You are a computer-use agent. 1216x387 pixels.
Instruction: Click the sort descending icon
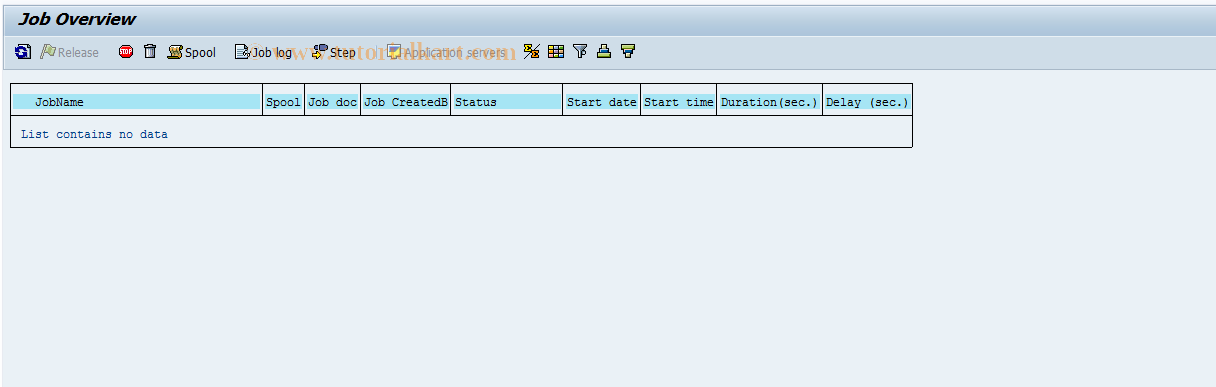tap(628, 52)
